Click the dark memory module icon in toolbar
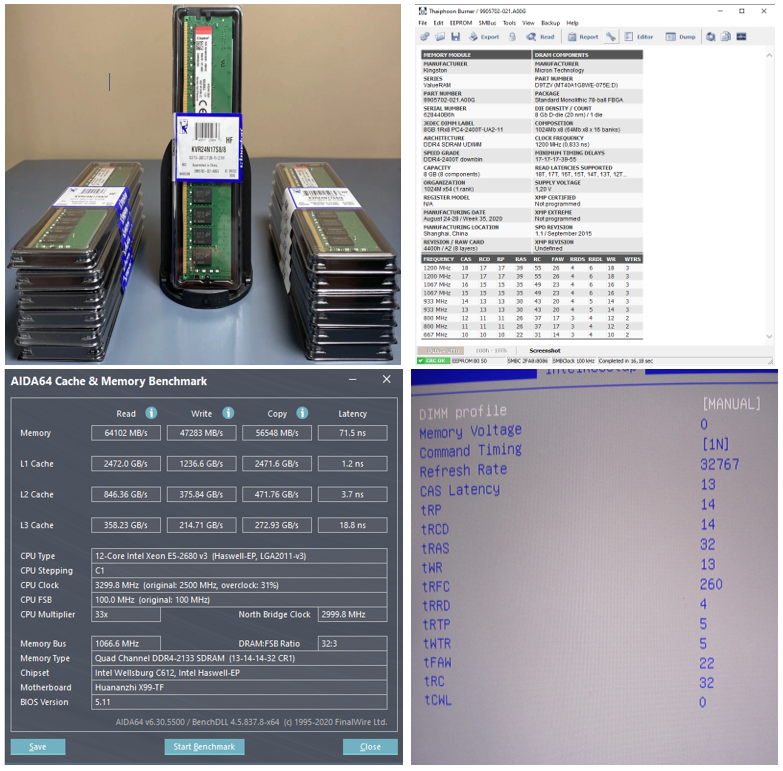 (742, 36)
